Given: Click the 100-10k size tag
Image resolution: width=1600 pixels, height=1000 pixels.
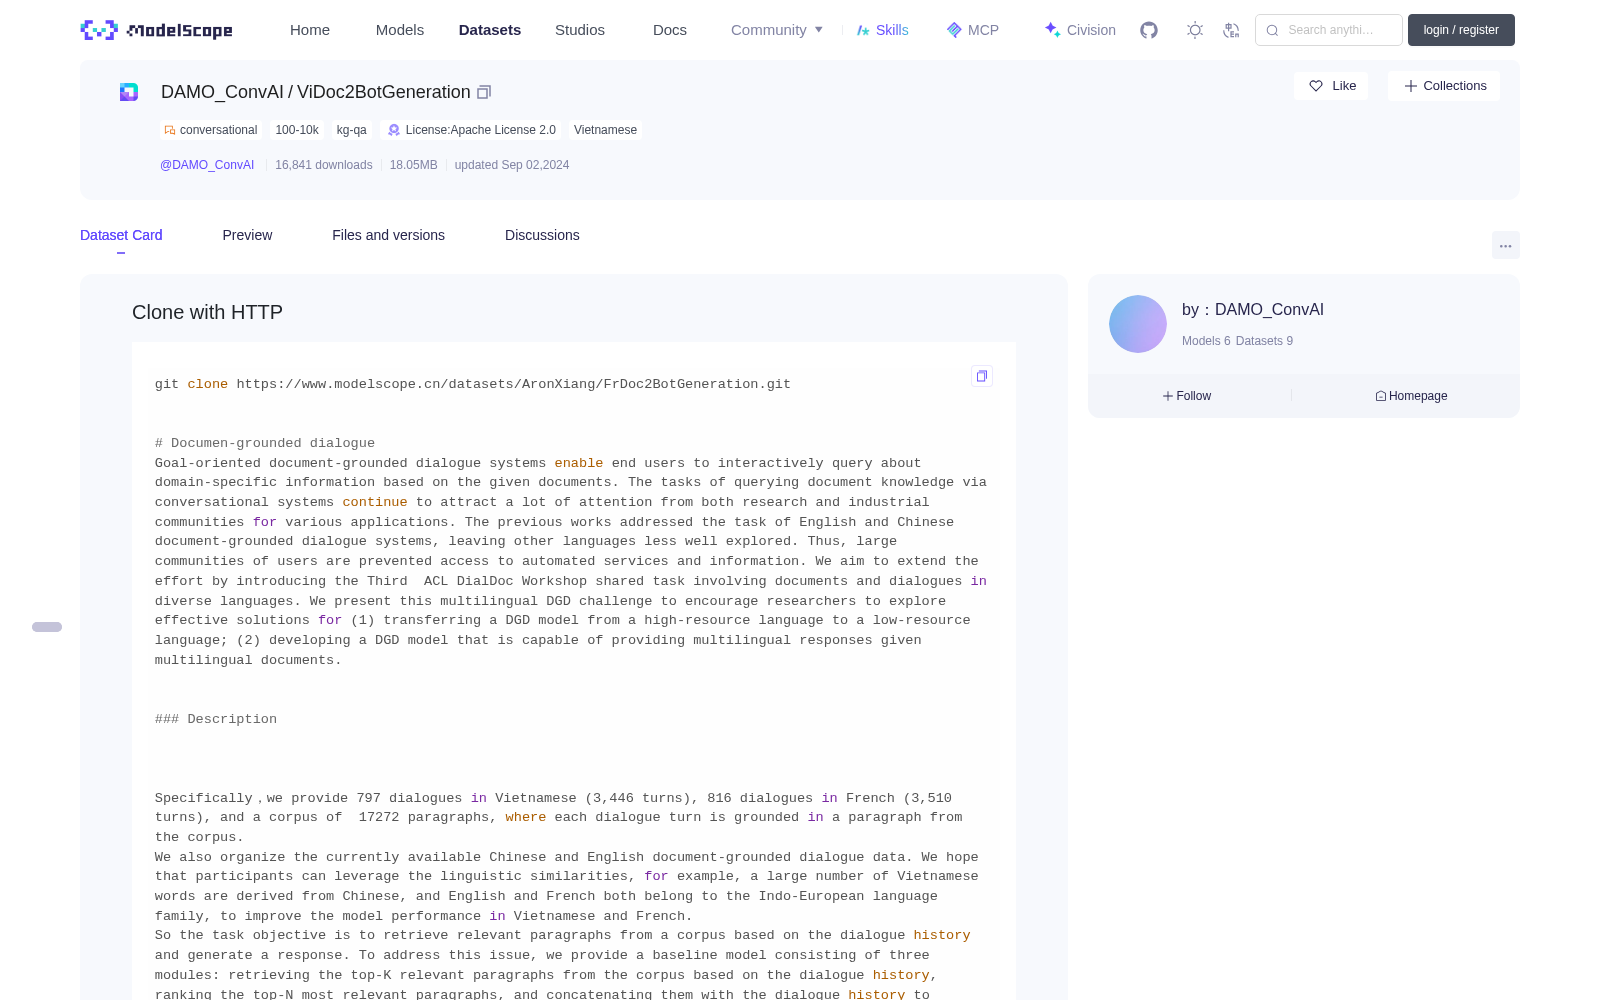Looking at the screenshot, I should 297,130.
